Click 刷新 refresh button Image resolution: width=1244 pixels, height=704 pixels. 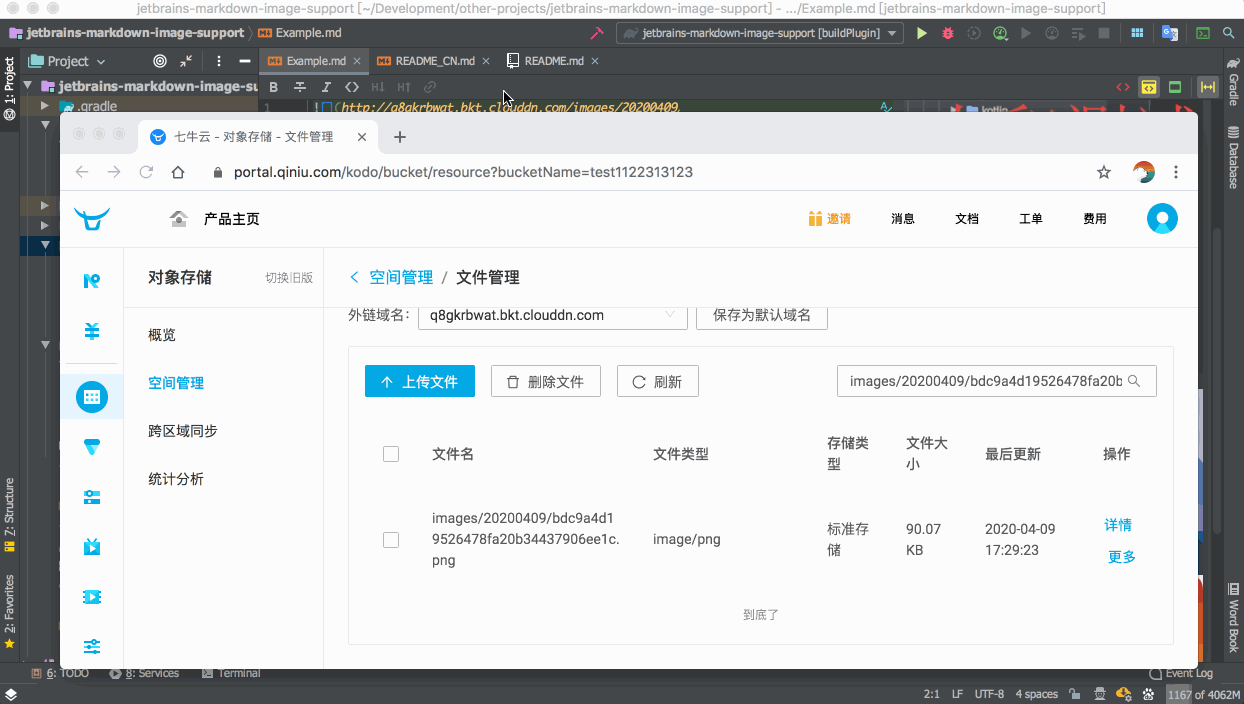tap(658, 381)
